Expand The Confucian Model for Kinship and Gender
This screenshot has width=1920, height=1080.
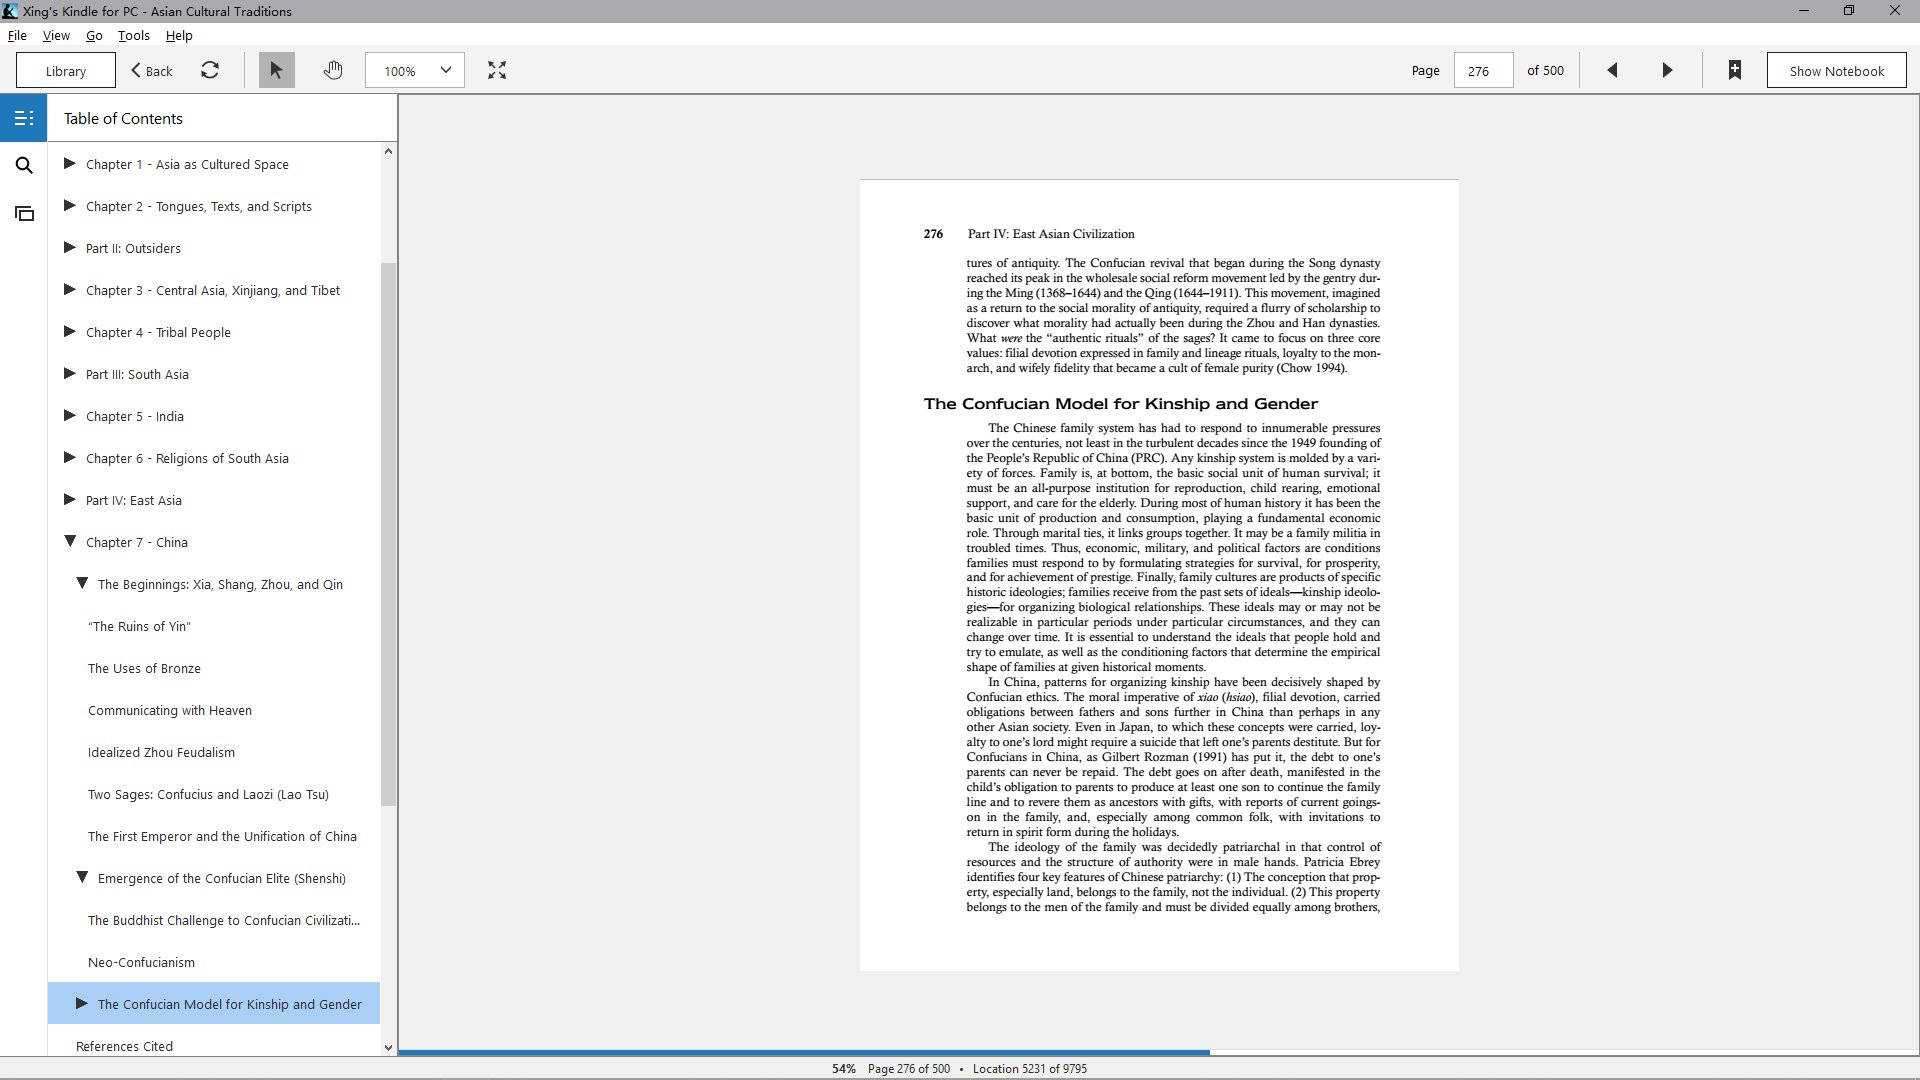tap(82, 1003)
